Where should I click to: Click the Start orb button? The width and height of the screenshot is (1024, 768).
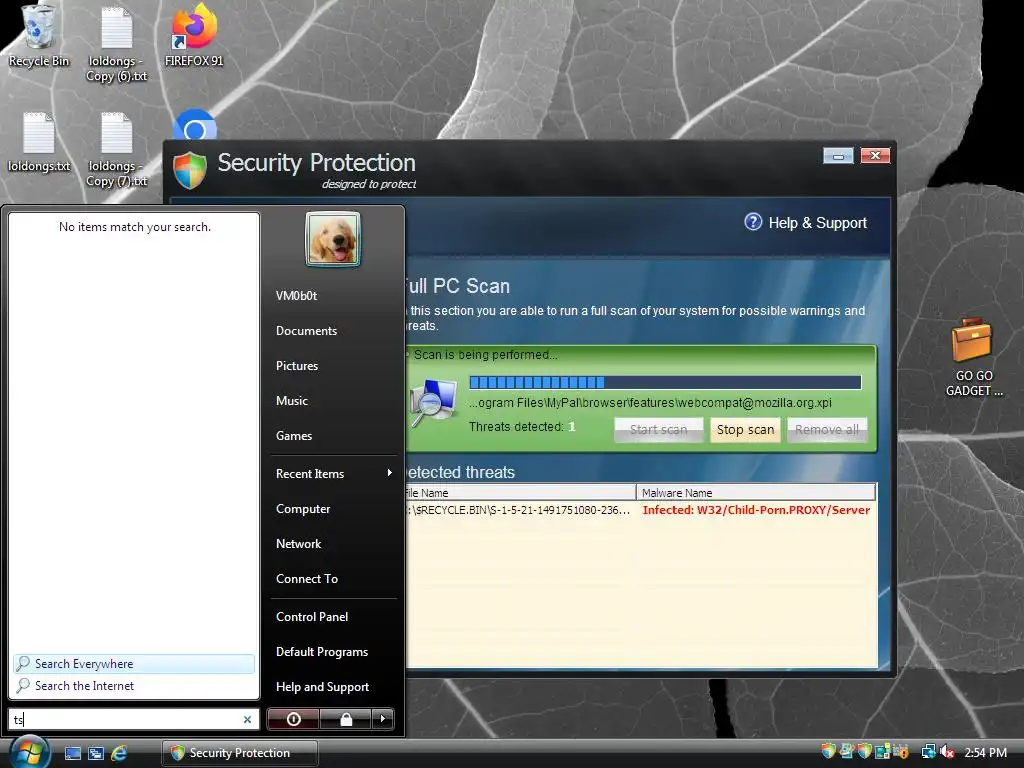coord(28,752)
